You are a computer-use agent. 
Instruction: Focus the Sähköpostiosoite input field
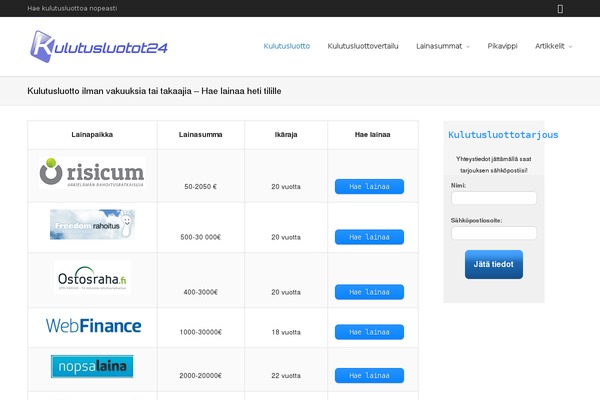pyautogui.click(x=494, y=233)
